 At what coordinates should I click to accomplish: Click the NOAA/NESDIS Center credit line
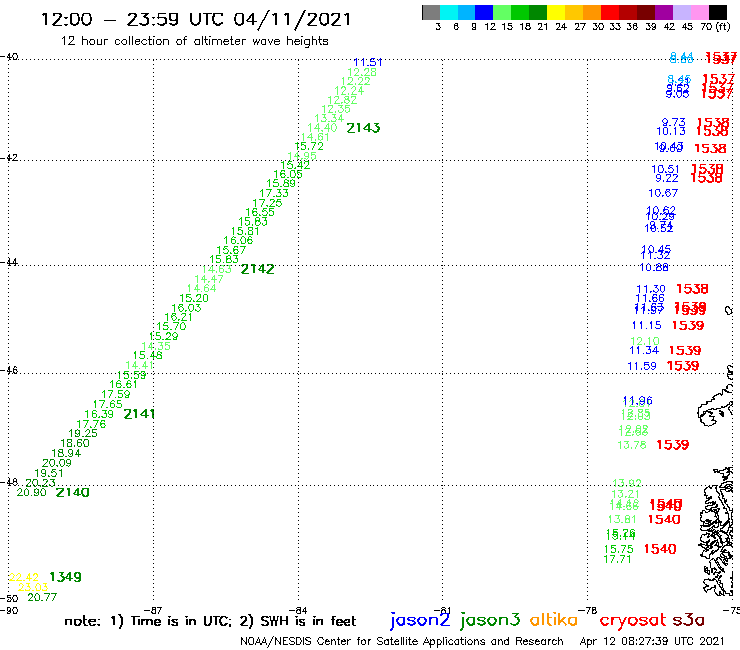point(402,641)
